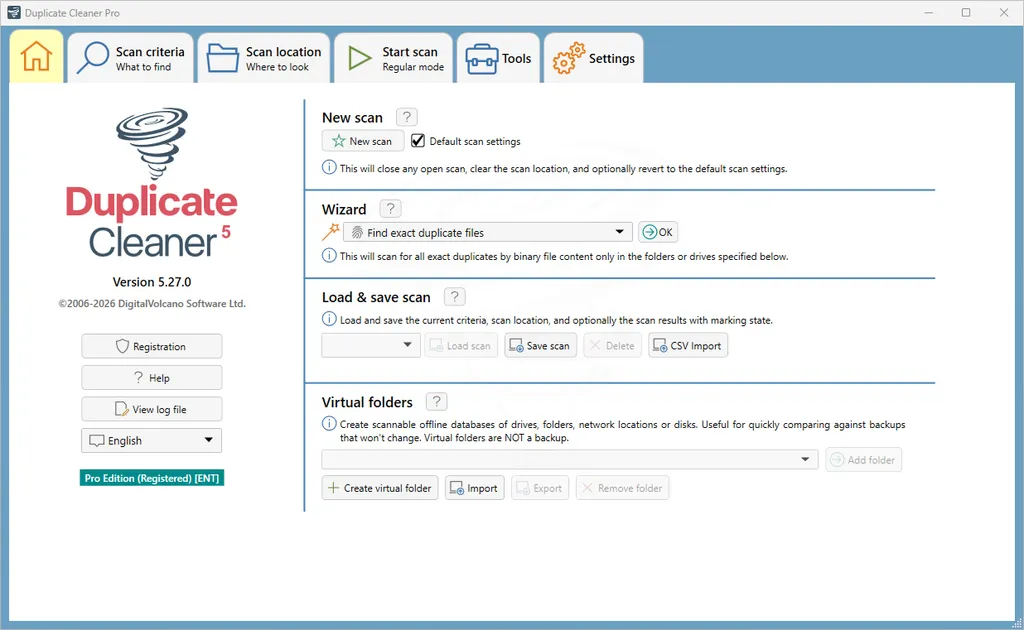Click the app icon in the title bar
1024x630 pixels.
pos(14,12)
